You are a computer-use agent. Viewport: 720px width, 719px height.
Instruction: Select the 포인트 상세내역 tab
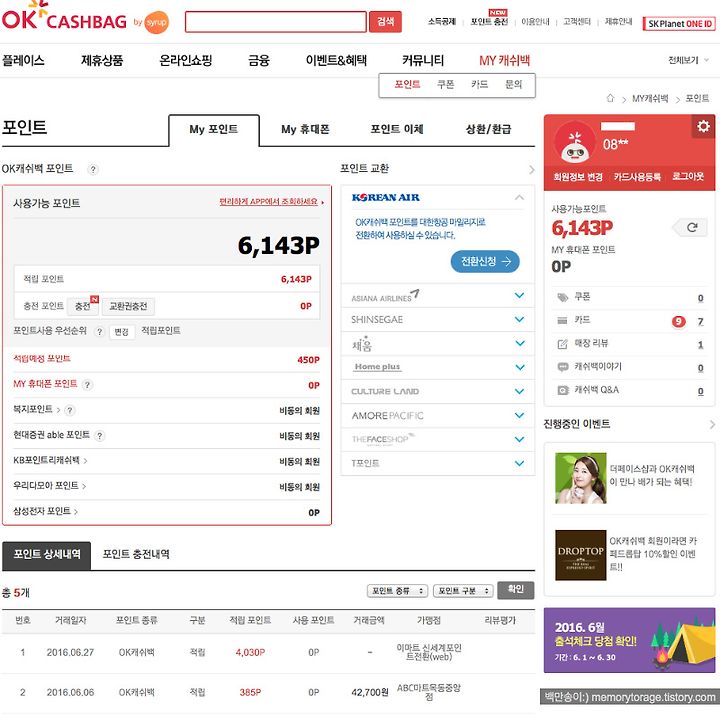(46, 555)
